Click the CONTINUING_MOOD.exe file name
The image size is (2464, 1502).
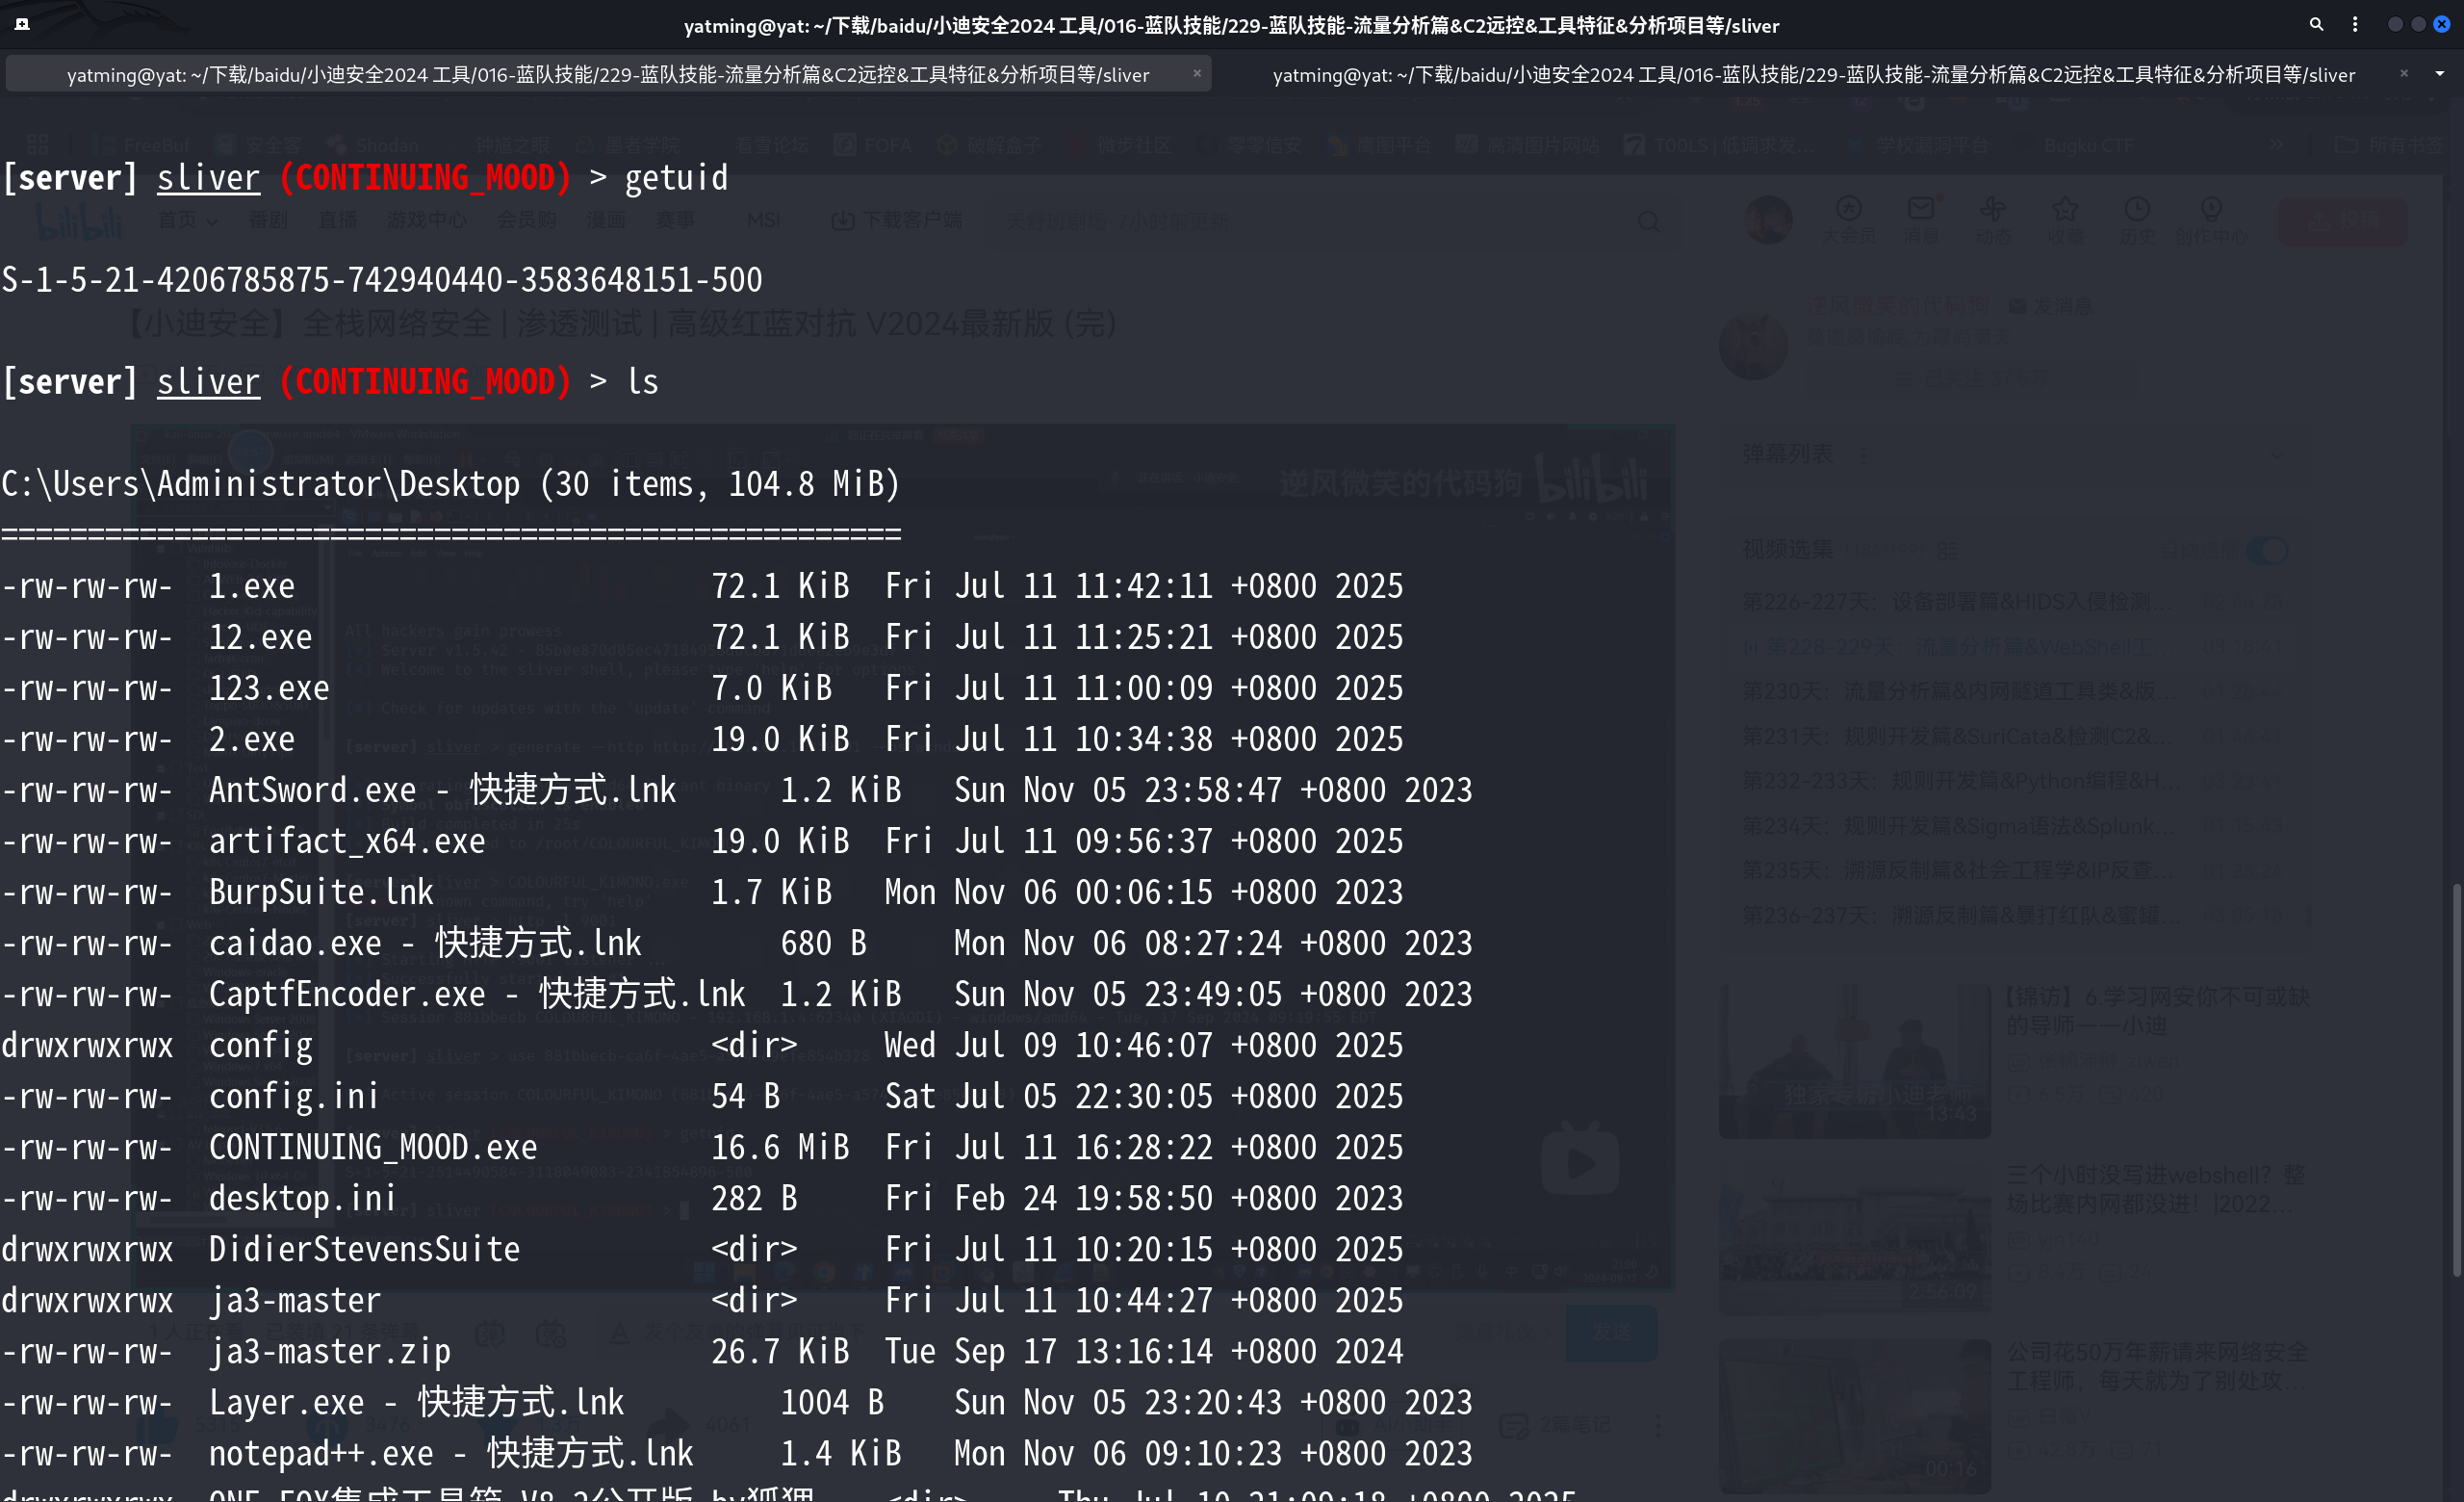[372, 1147]
